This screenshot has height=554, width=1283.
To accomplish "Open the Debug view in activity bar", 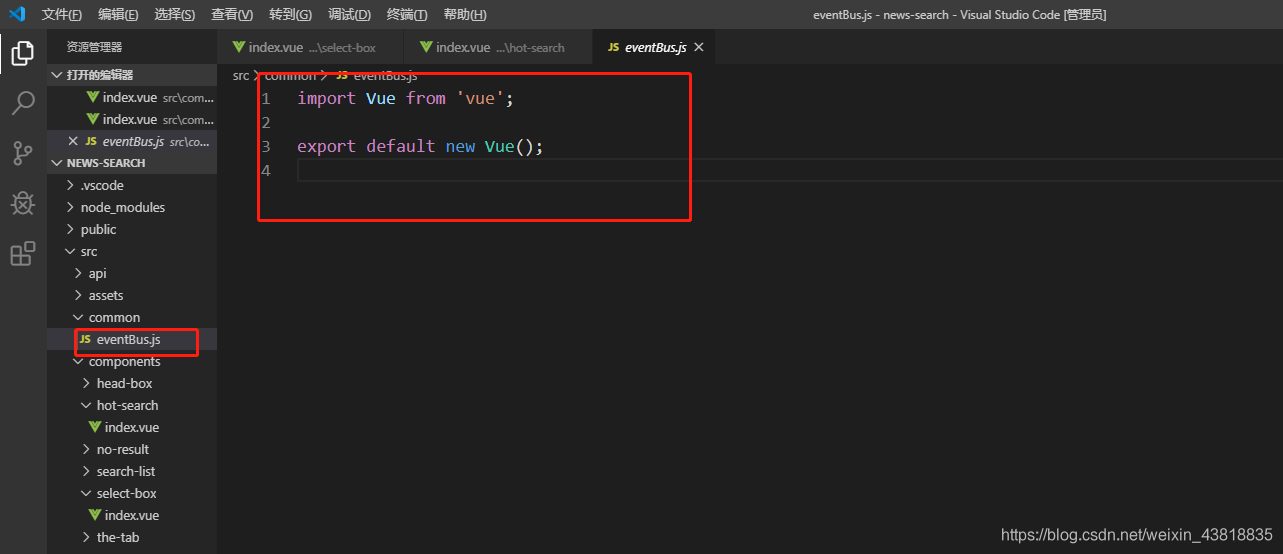I will point(22,203).
